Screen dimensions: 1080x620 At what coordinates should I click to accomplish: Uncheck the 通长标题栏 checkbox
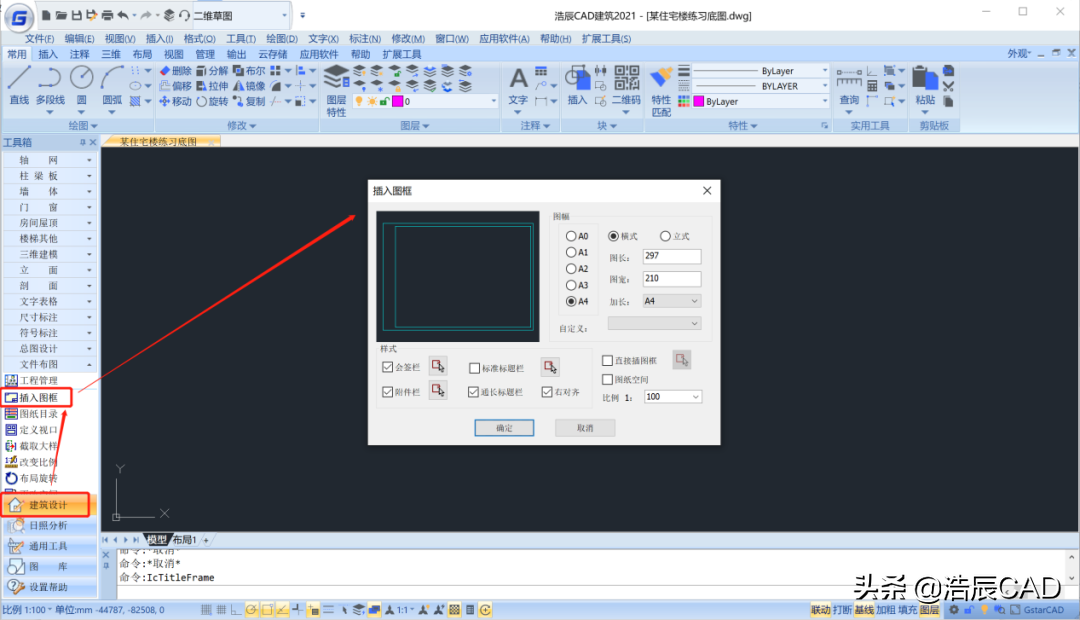pos(473,392)
